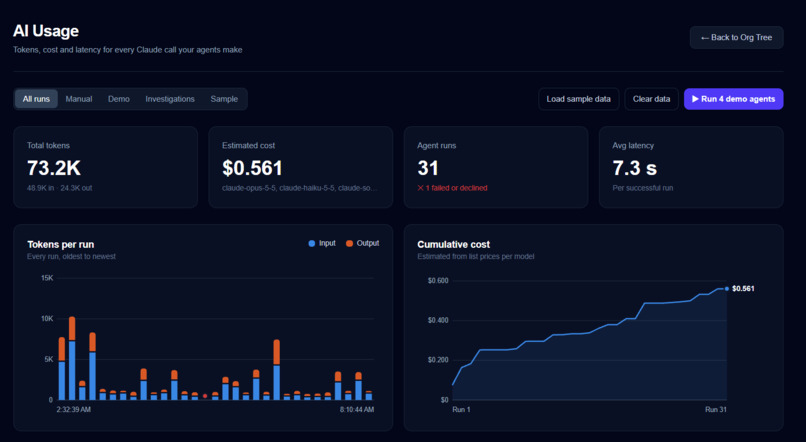Select the All runs tab
The height and width of the screenshot is (442, 806).
tap(36, 99)
